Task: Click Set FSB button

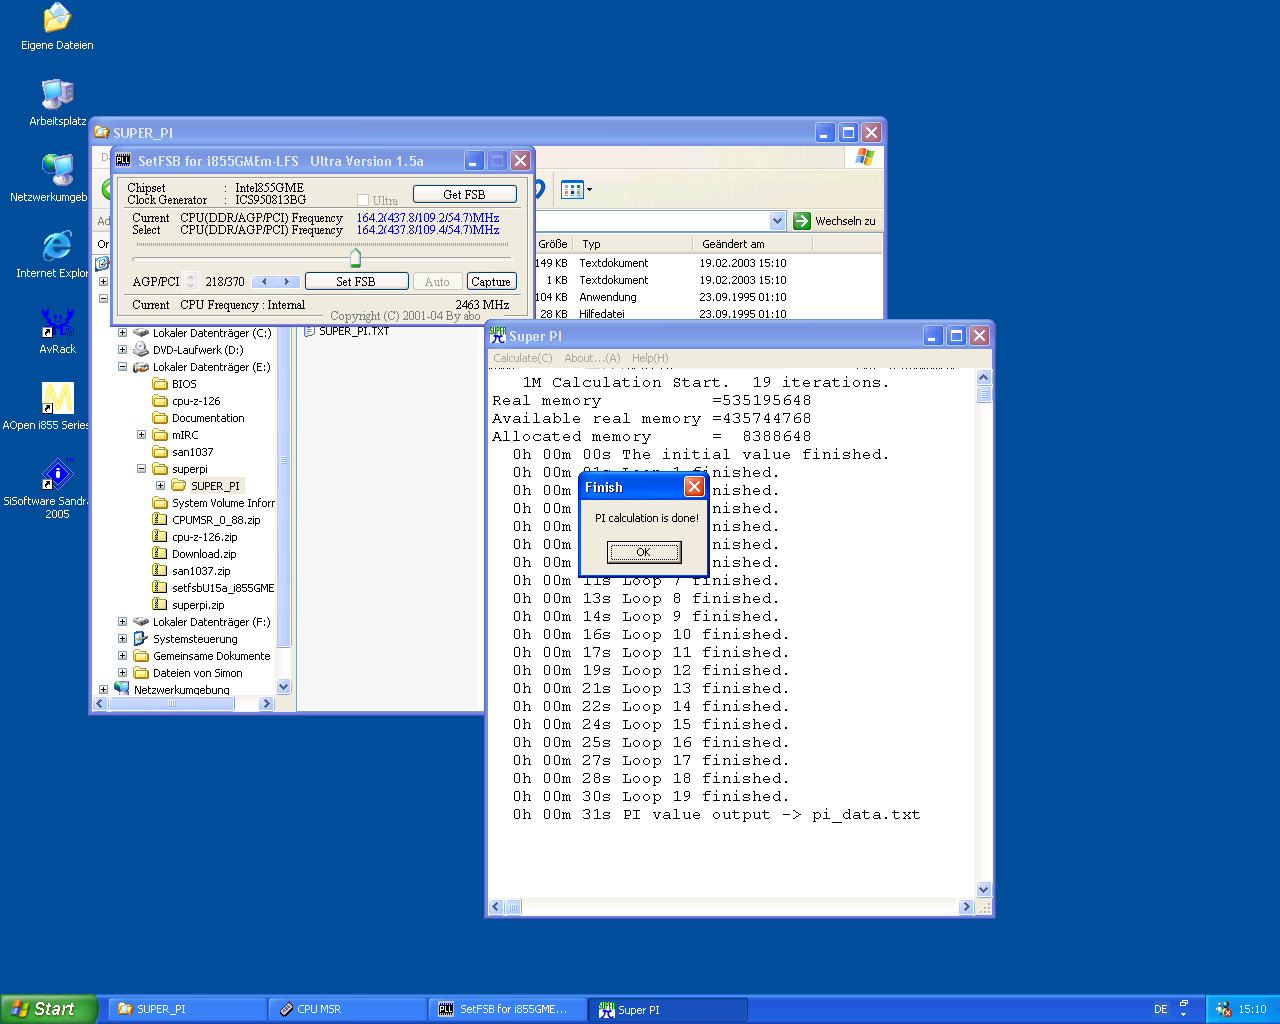Action: tap(356, 281)
